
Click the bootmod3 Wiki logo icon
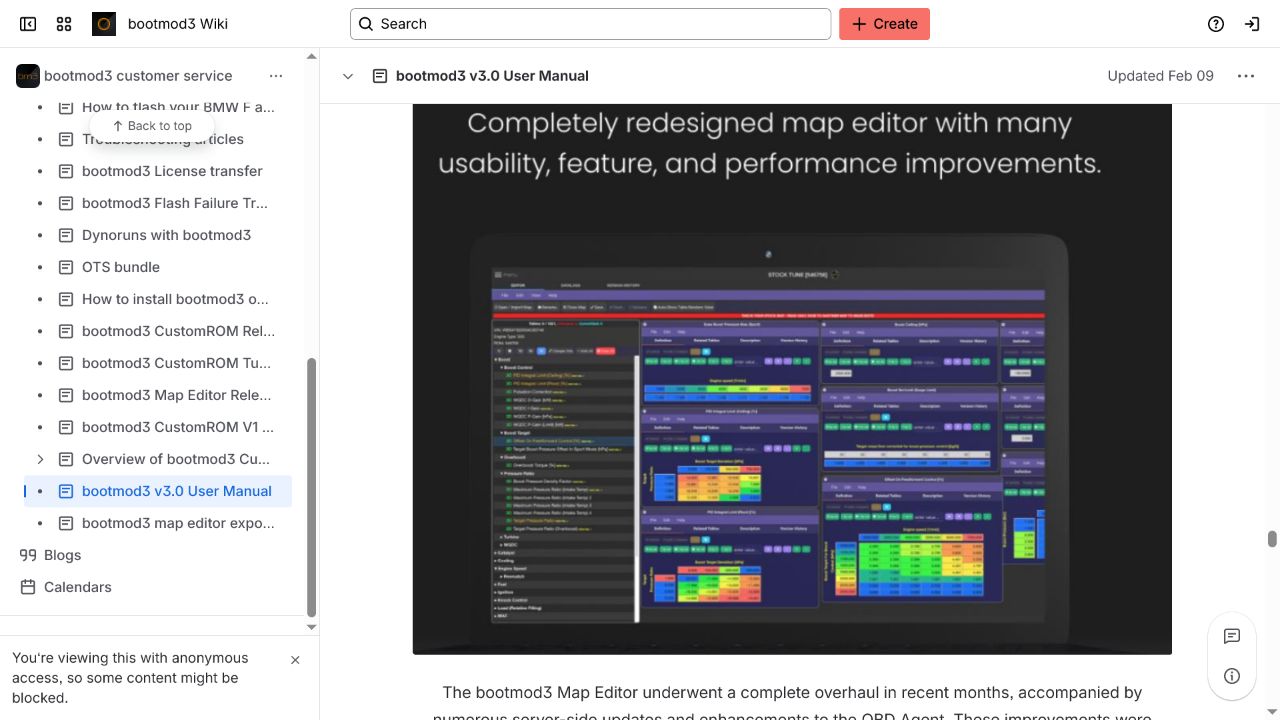click(x=104, y=24)
